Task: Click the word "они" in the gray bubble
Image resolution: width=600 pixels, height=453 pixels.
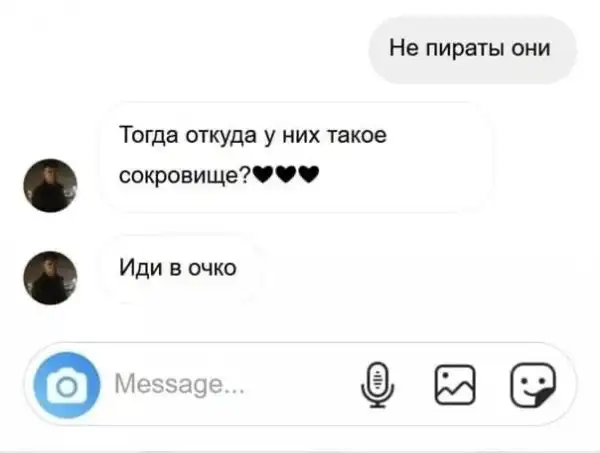Action: click(x=531, y=49)
